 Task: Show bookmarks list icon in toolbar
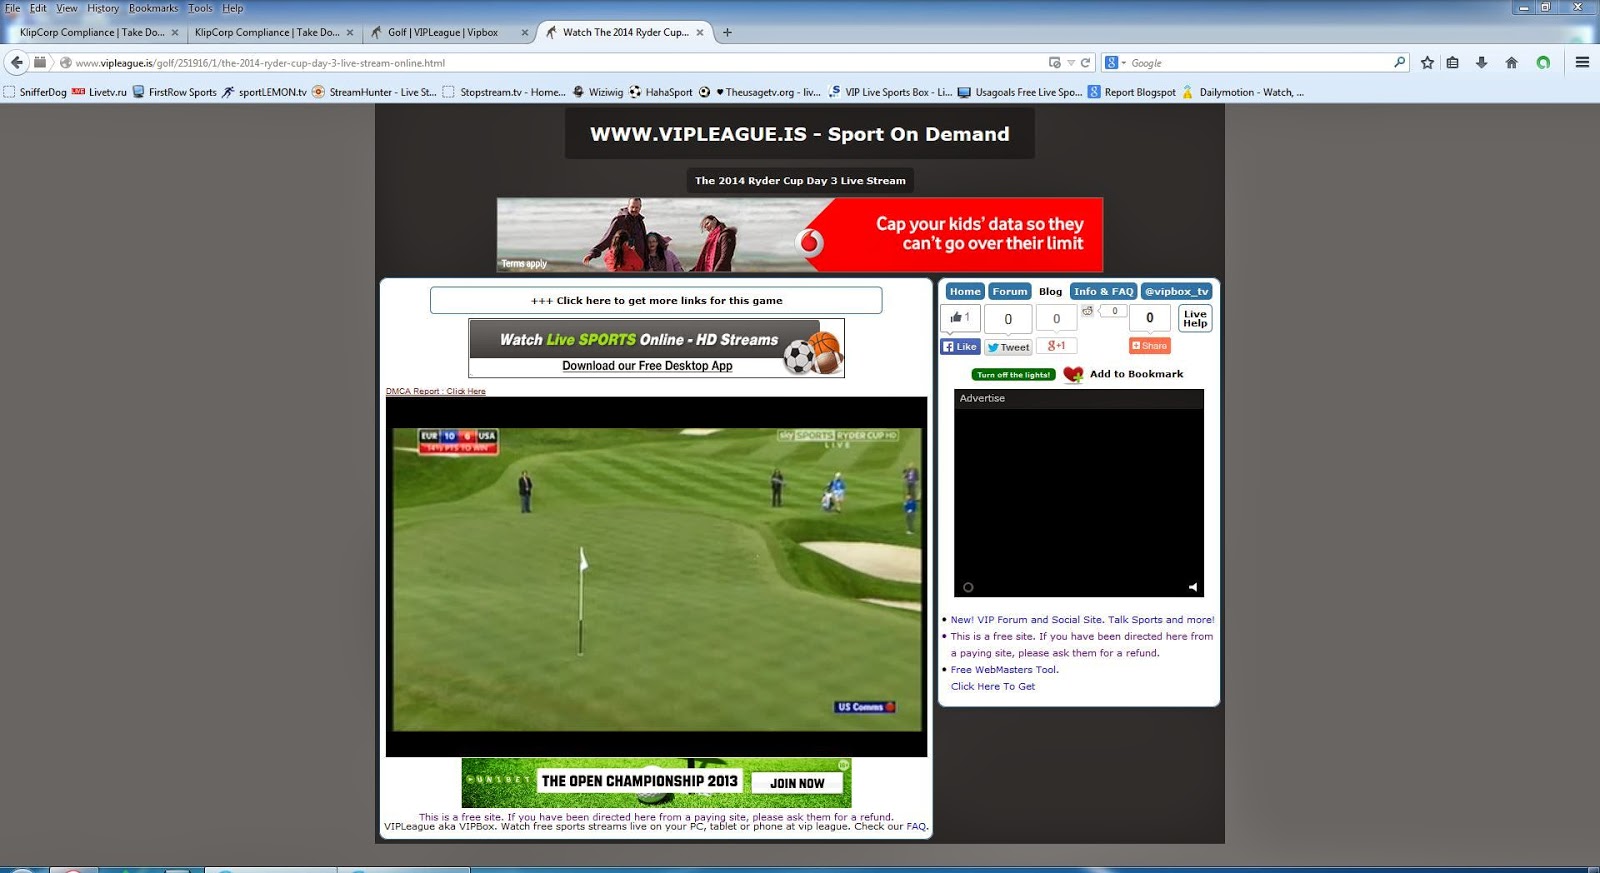click(x=1453, y=62)
